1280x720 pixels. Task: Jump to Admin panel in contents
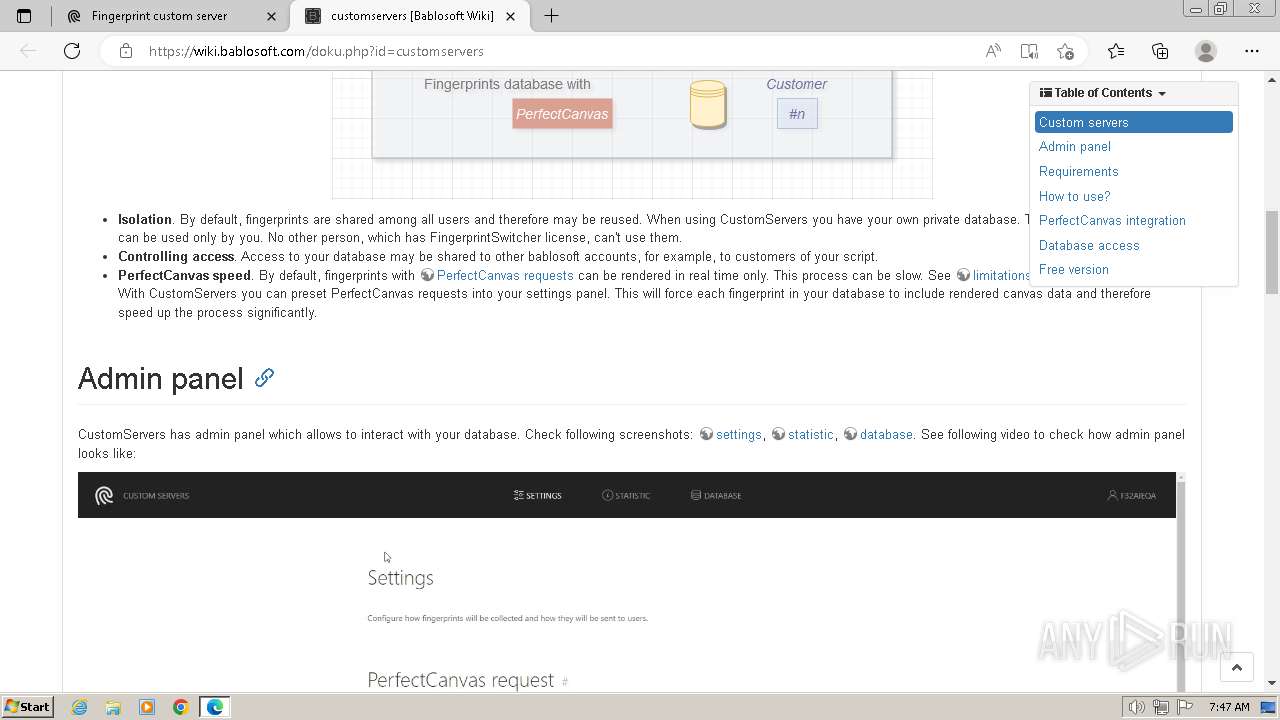click(1075, 147)
